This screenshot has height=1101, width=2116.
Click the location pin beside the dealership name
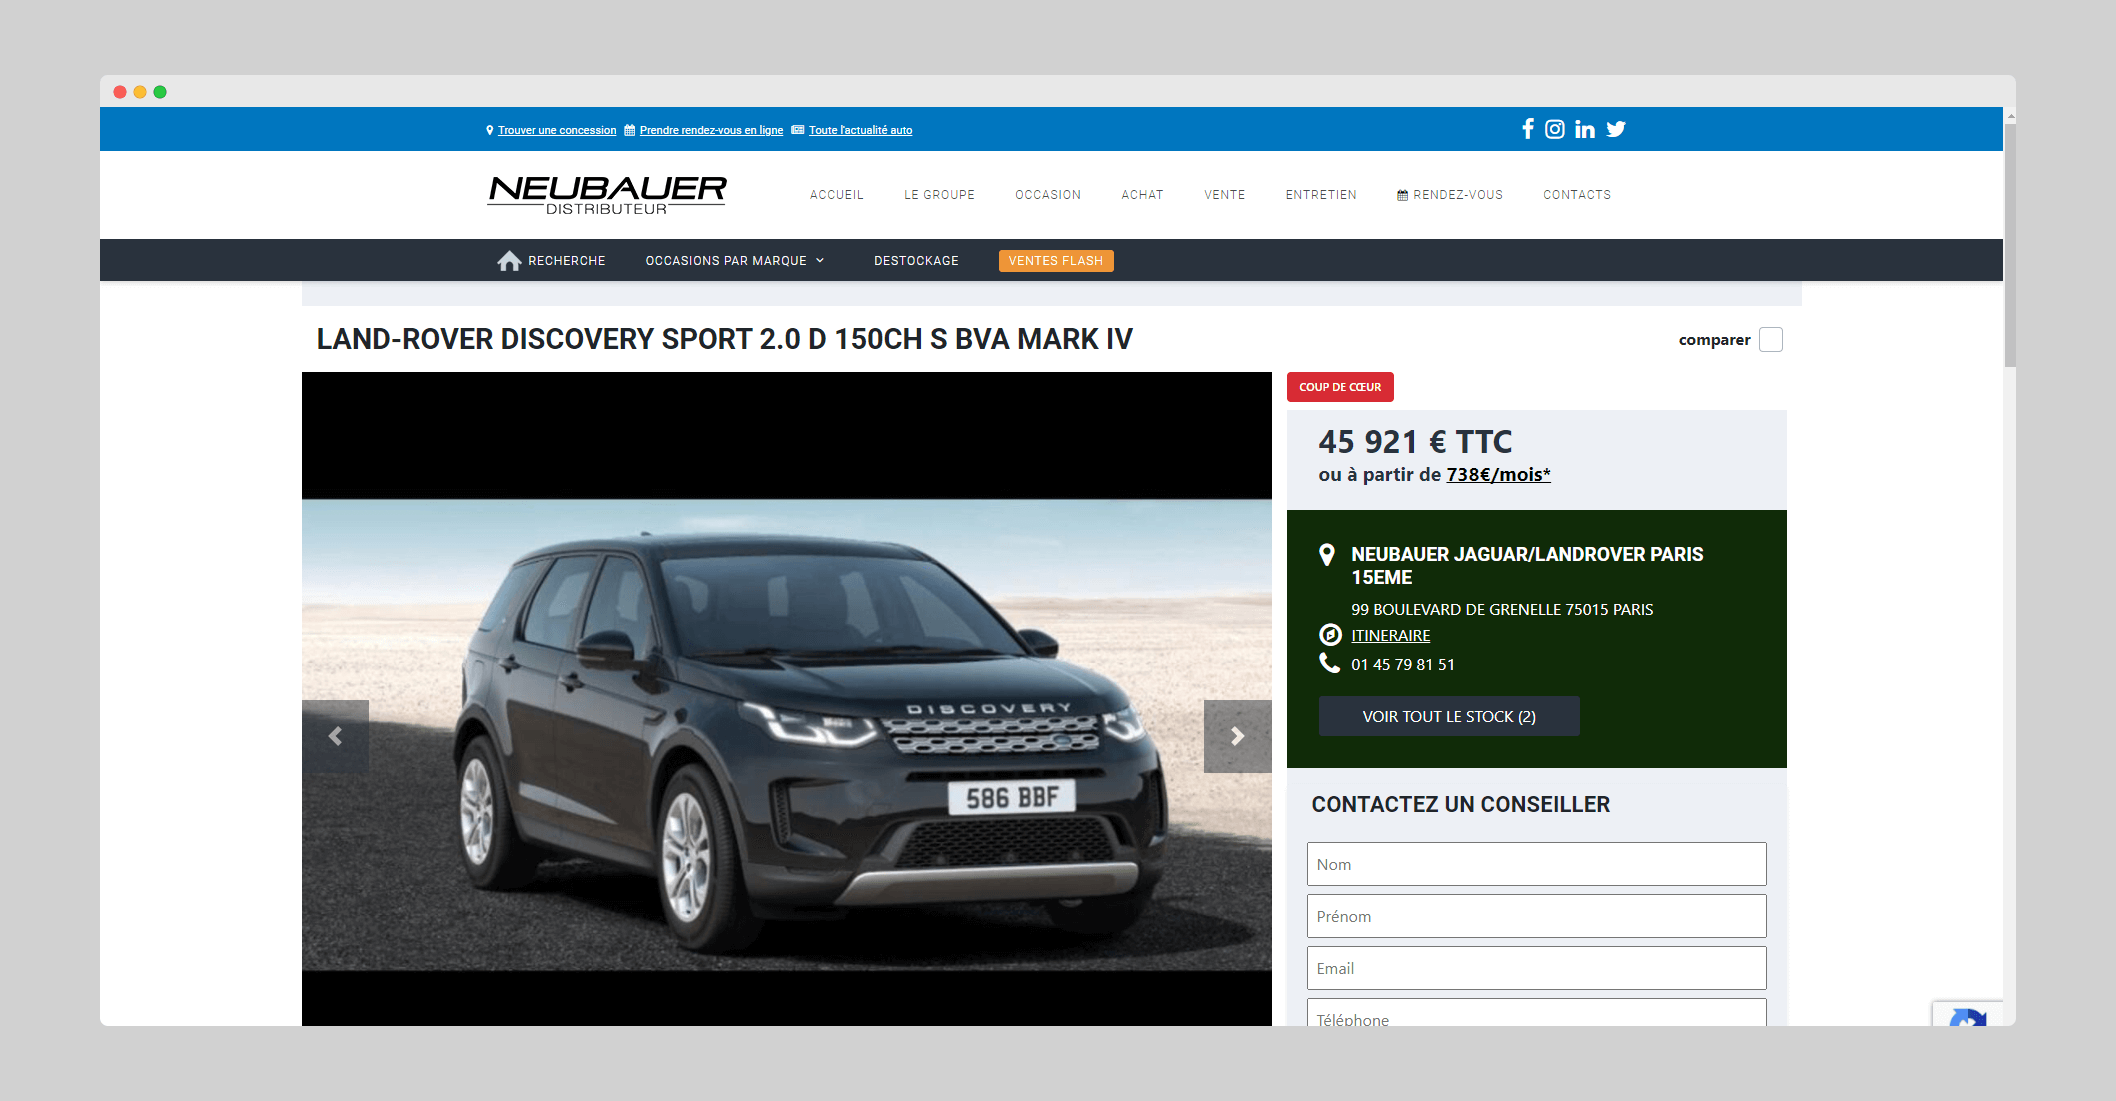[x=1327, y=555]
